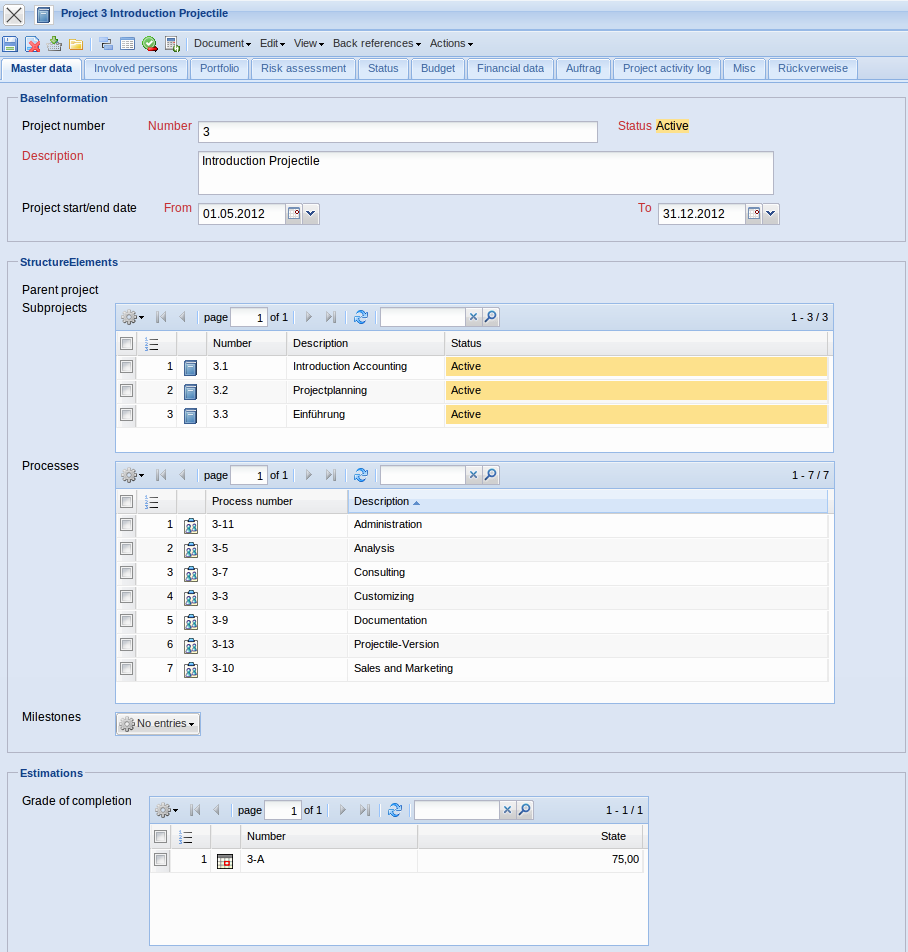This screenshot has width=908, height=952.
Task: Expand the To date dropdown arrow
Action: (x=771, y=214)
